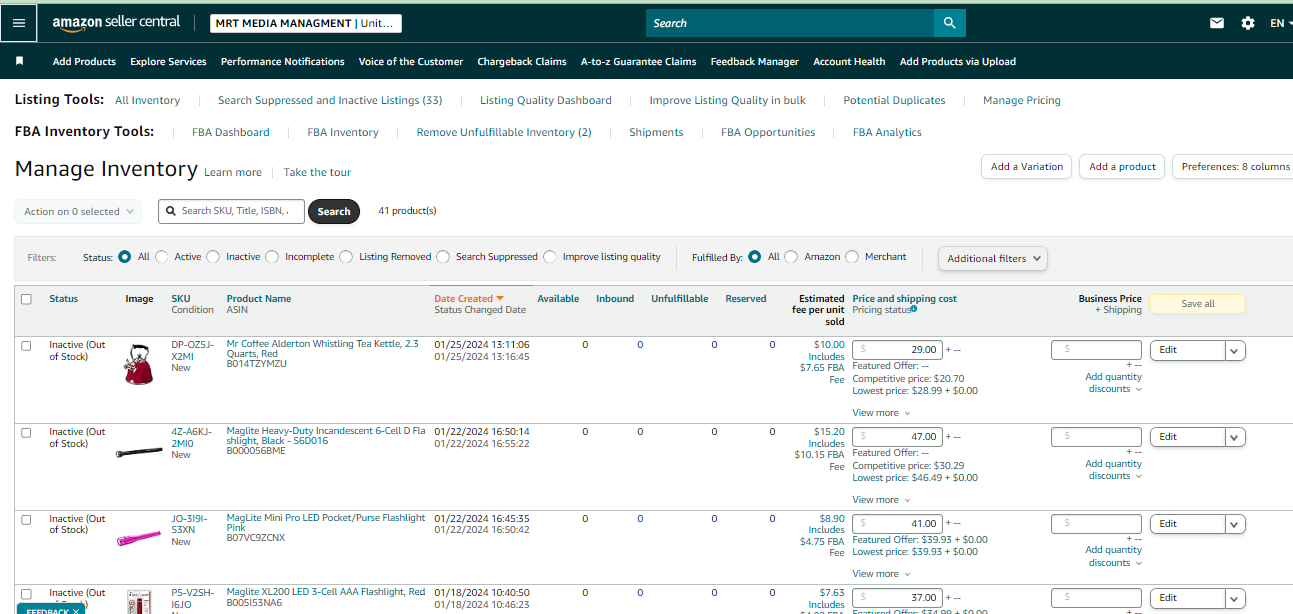
Task: Open the red tea kettle product thumbnail
Action: (x=139, y=364)
